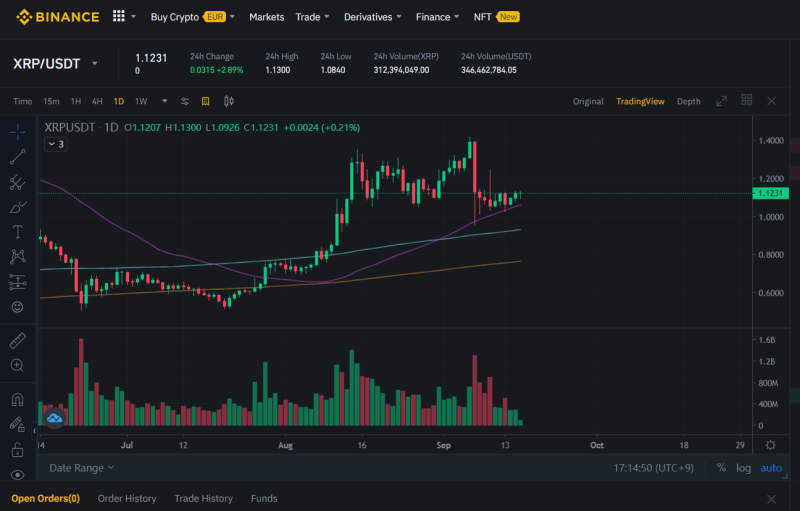Click the 1.1231 current price label on axis
The width and height of the screenshot is (800, 511).
click(770, 193)
